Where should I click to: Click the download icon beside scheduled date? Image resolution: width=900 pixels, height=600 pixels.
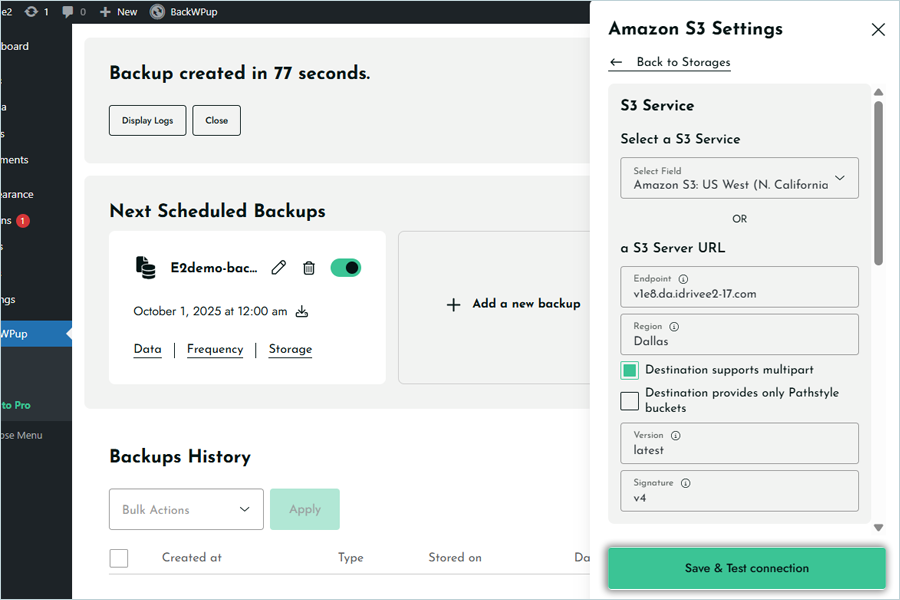point(302,312)
